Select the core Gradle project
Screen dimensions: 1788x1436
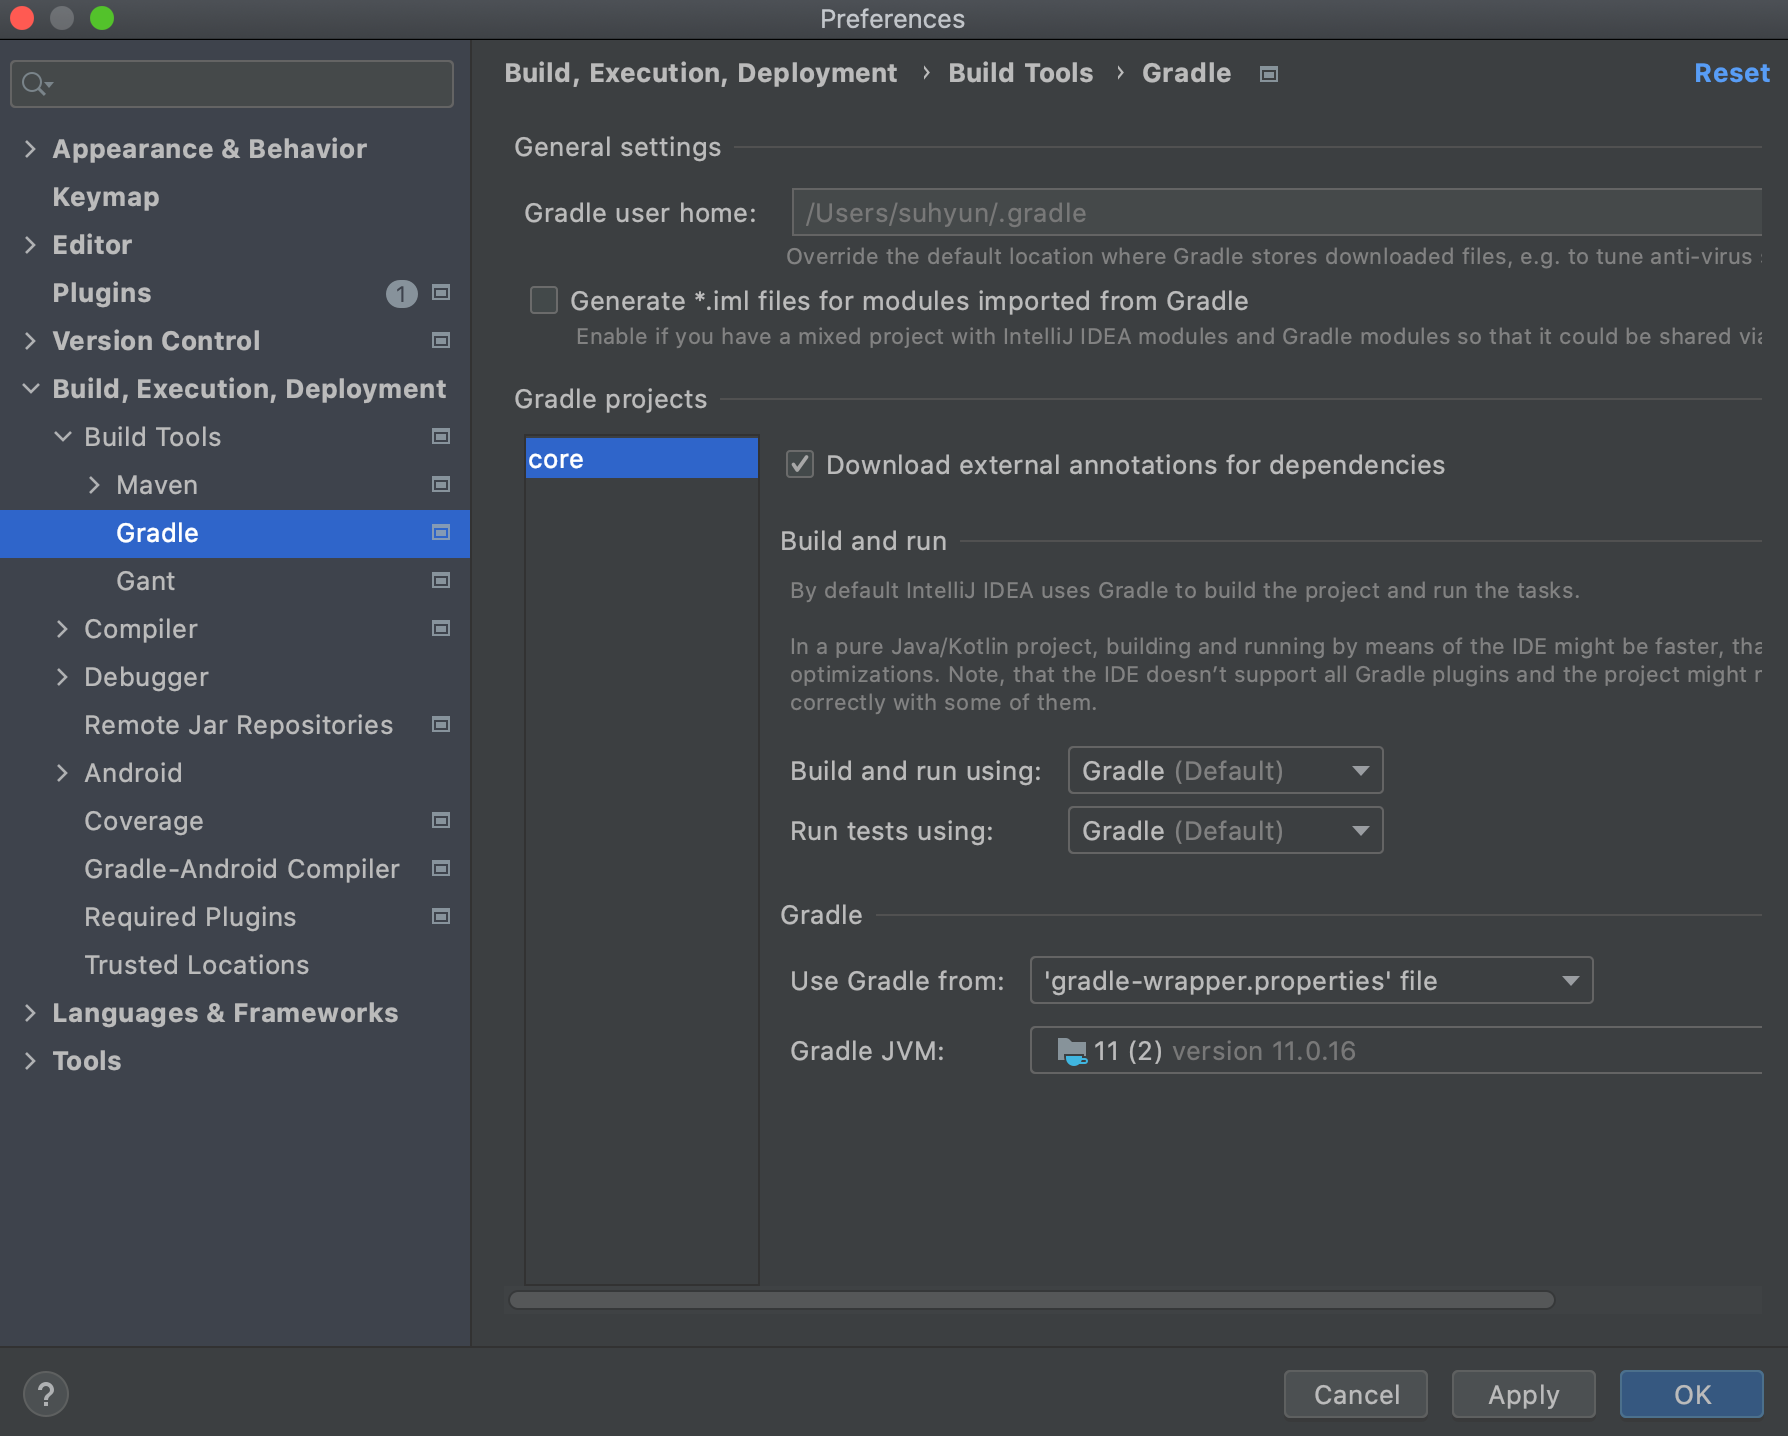(x=641, y=459)
